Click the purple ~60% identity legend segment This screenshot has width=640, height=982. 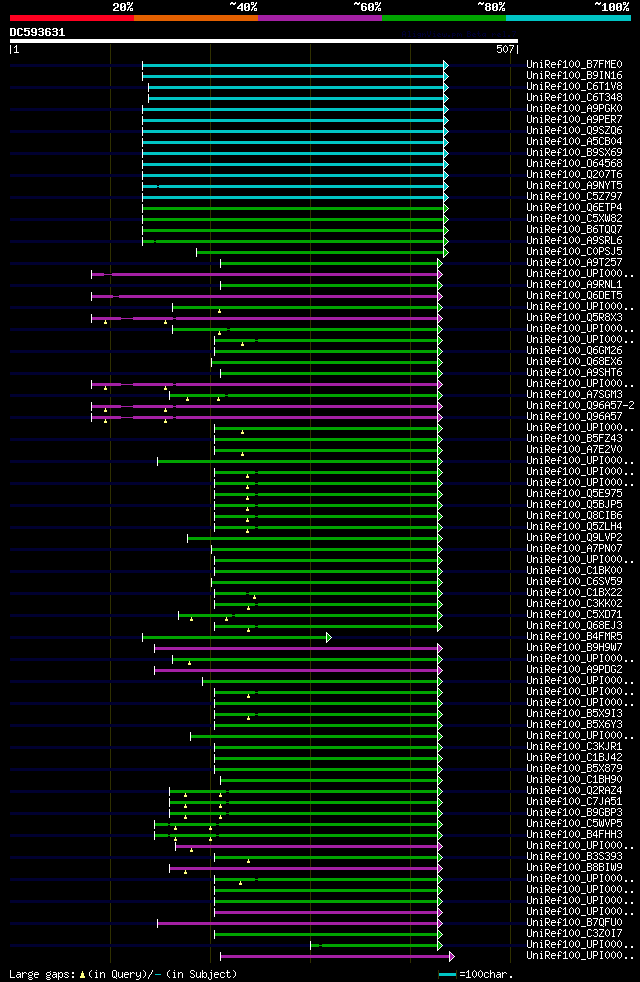pyautogui.click(x=320, y=18)
